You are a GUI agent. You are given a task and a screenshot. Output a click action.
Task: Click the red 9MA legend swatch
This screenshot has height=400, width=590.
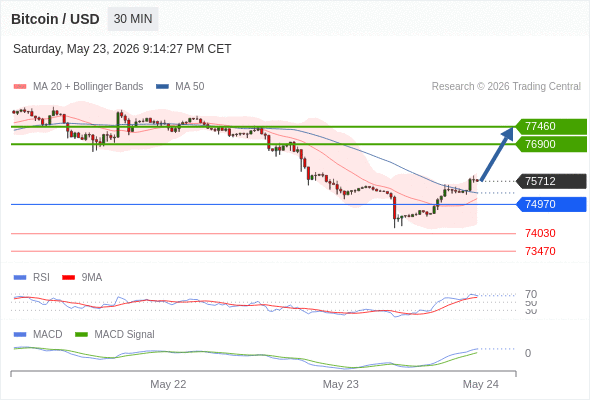point(68,278)
